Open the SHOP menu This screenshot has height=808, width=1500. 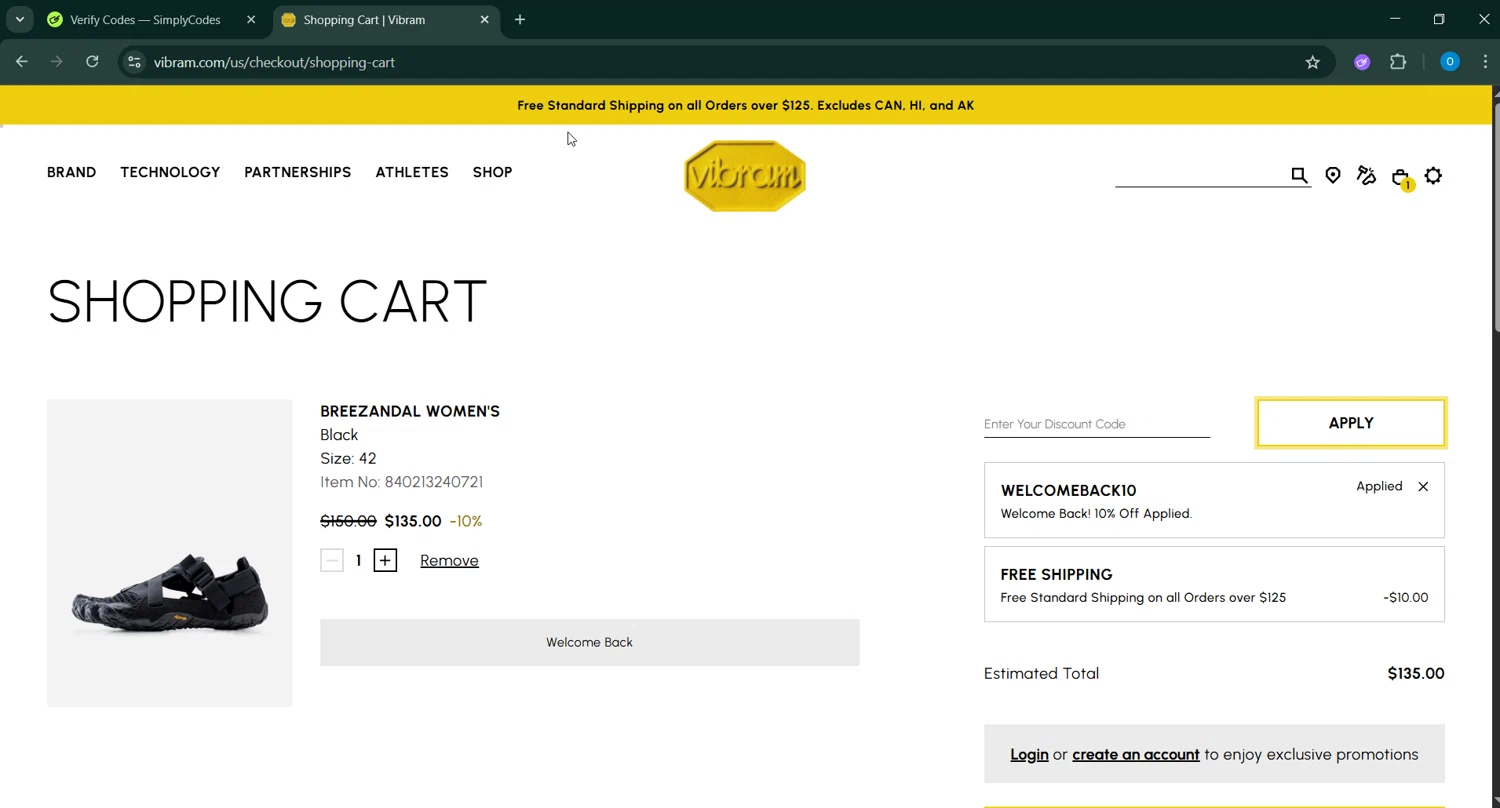[492, 172]
